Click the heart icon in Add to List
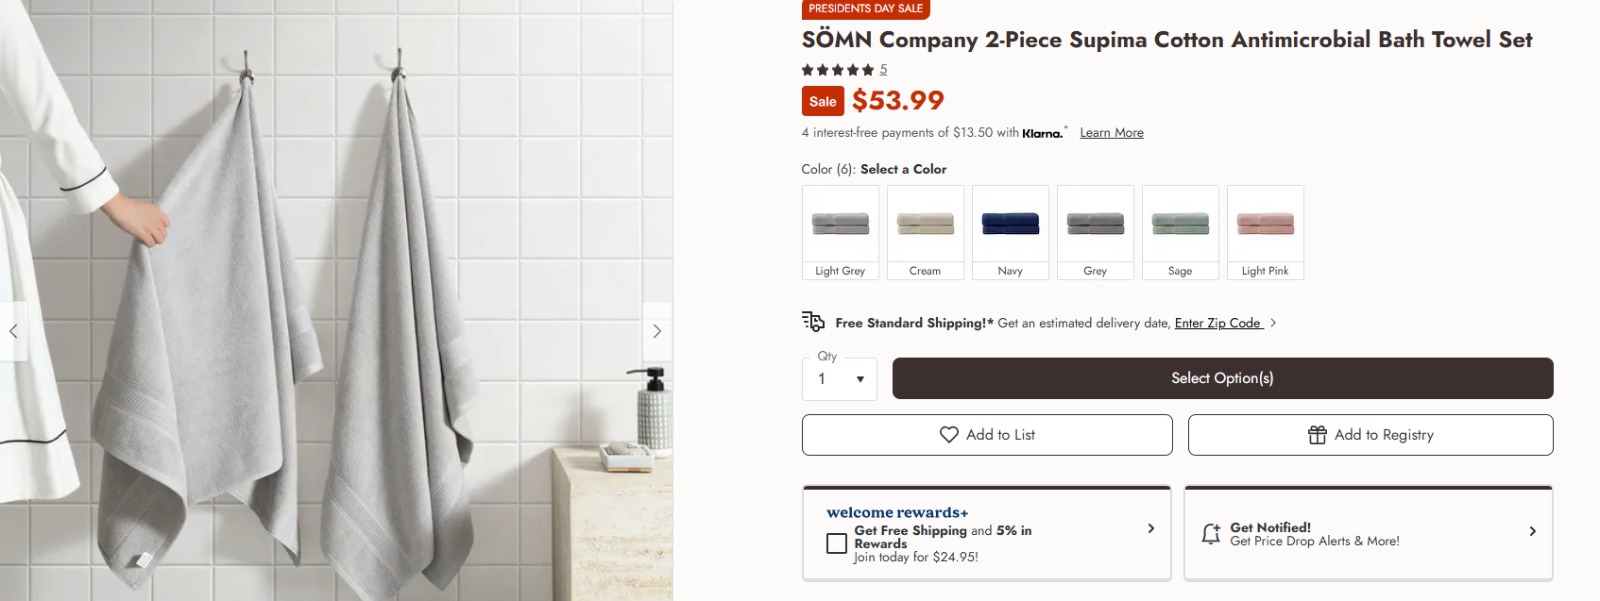This screenshot has width=1600, height=601. (x=949, y=435)
